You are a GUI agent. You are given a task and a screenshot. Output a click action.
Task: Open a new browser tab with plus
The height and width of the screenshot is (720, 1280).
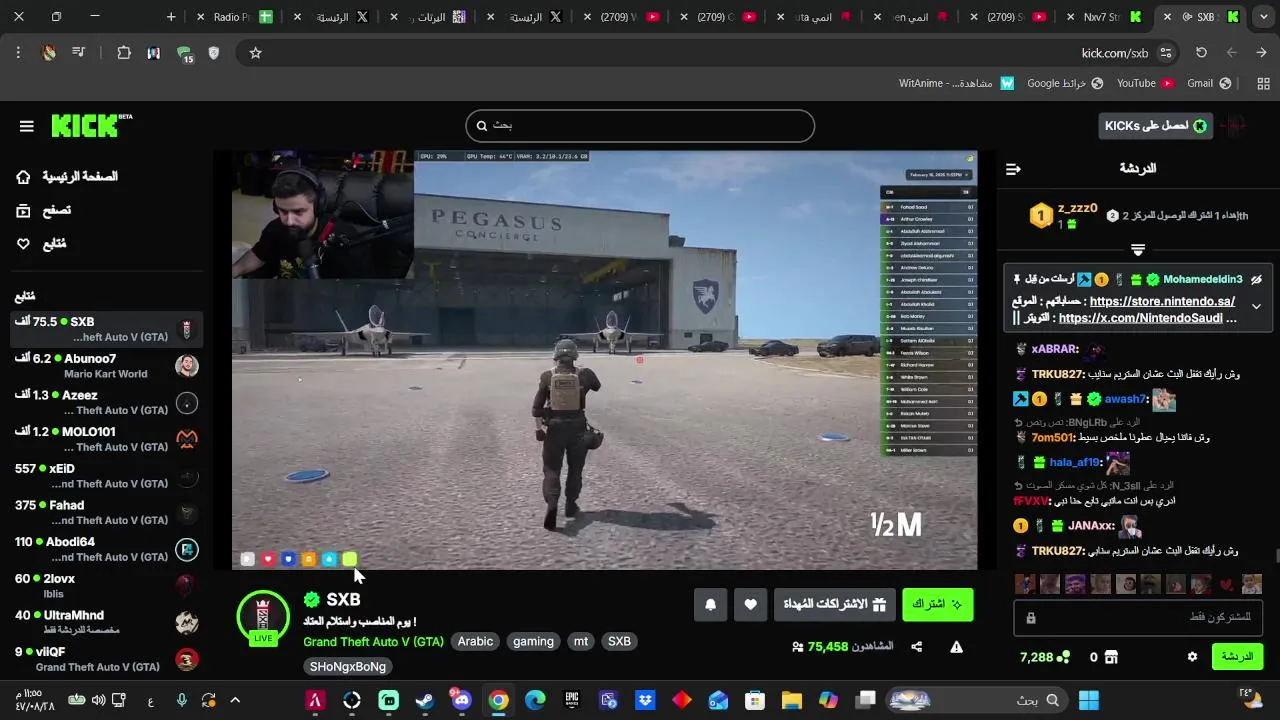(171, 17)
